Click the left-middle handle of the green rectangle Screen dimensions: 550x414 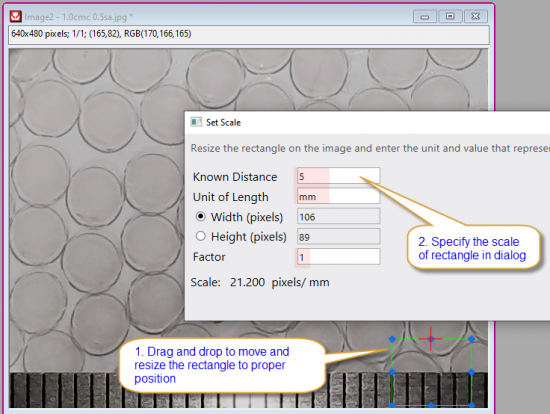coord(393,372)
